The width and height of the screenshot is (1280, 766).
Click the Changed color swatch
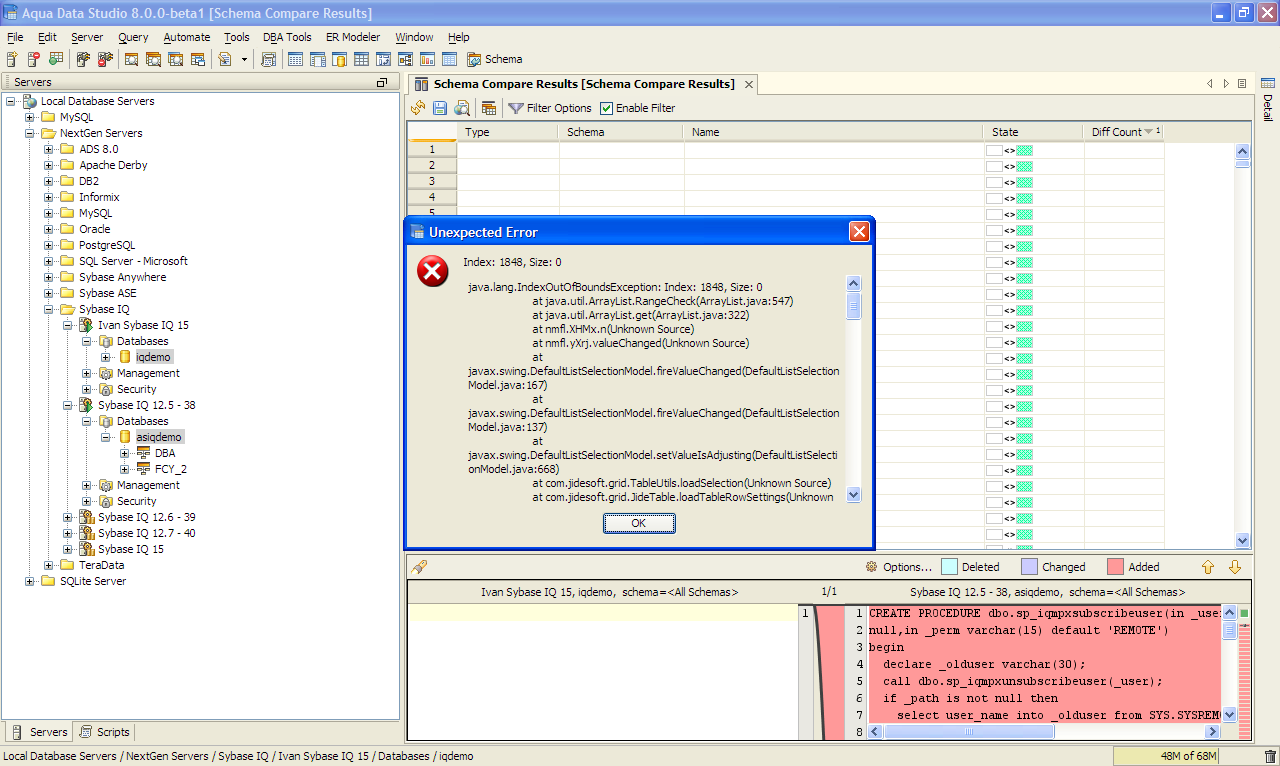click(x=1030, y=567)
